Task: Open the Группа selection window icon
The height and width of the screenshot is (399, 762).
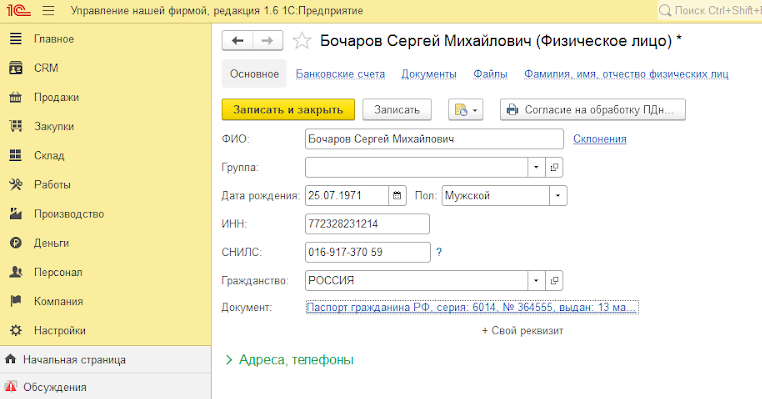Action: coord(554,168)
